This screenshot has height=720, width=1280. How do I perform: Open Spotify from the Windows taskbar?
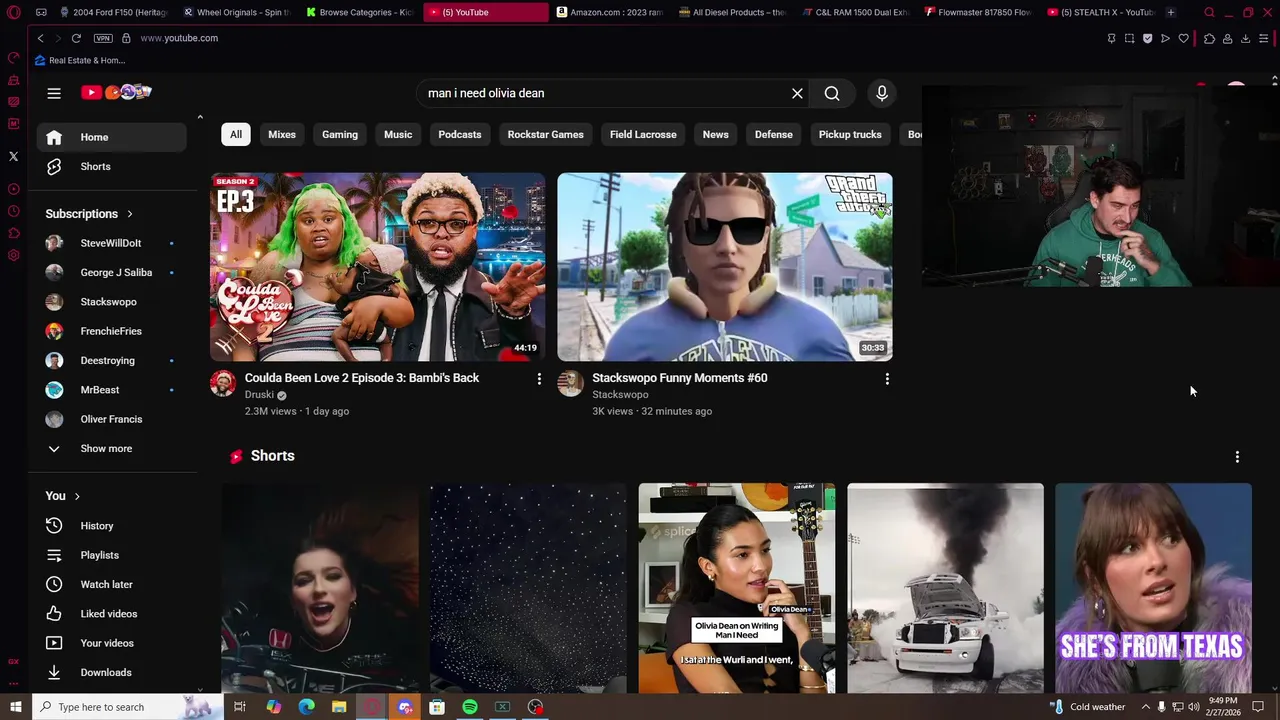[x=470, y=707]
